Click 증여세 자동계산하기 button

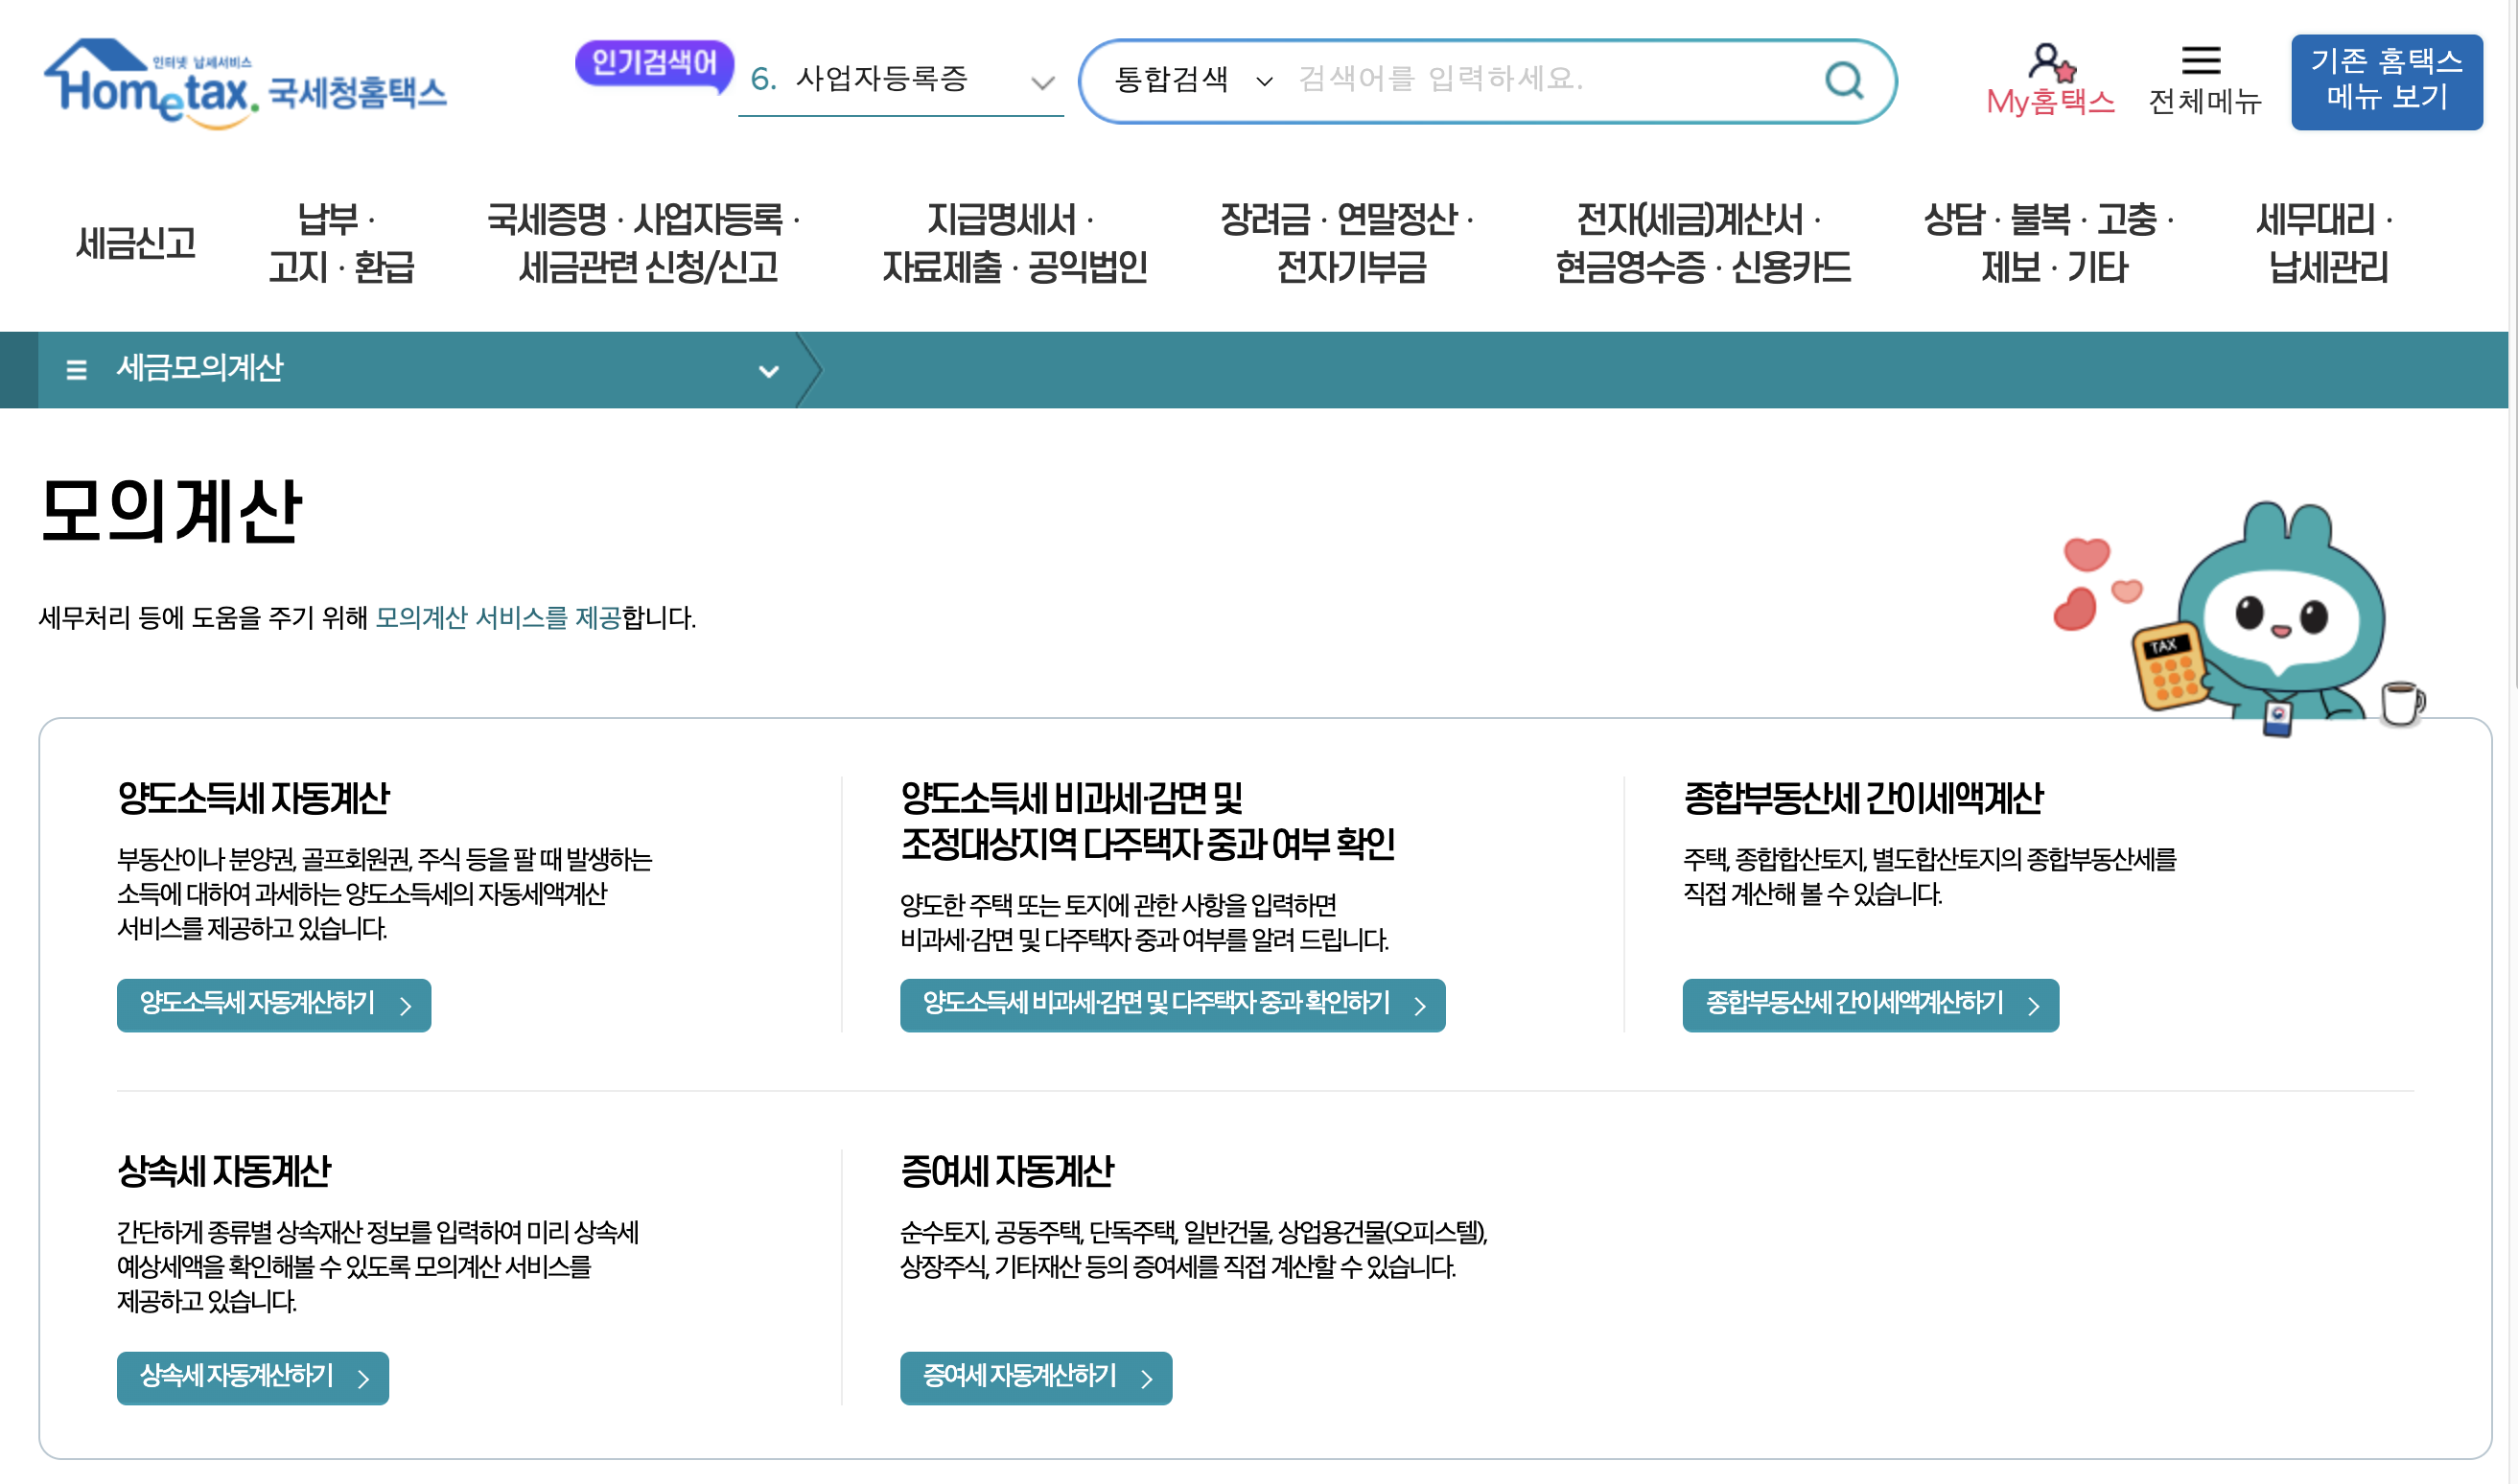[x=1034, y=1377]
